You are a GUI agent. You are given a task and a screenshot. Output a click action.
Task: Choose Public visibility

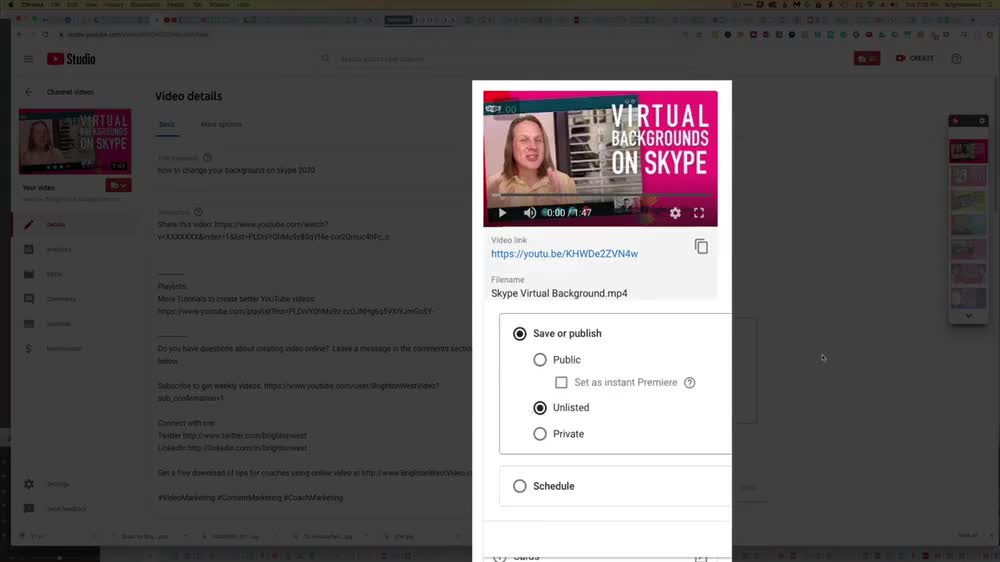click(540, 360)
